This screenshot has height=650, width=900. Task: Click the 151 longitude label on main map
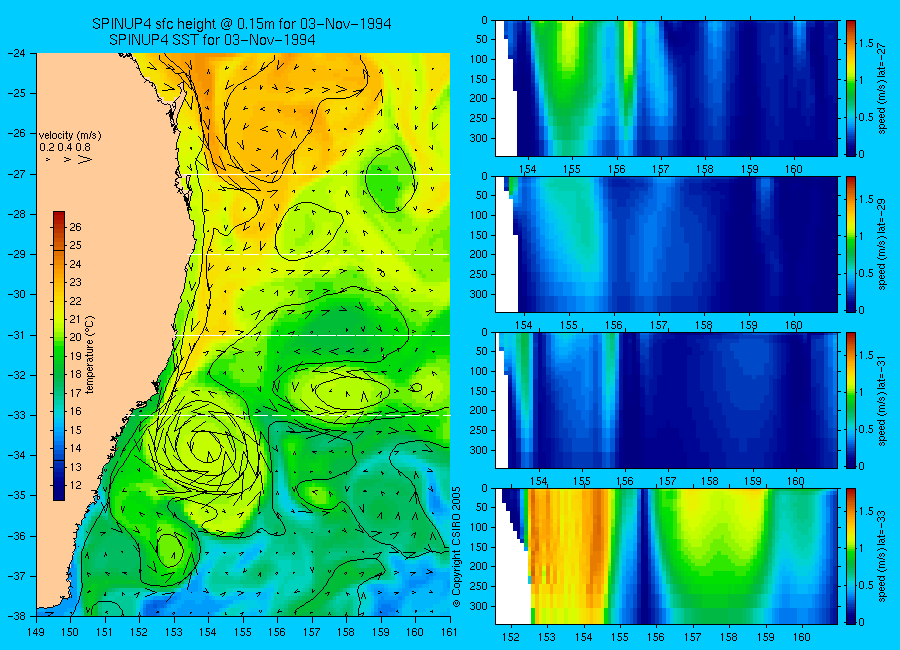105,632
